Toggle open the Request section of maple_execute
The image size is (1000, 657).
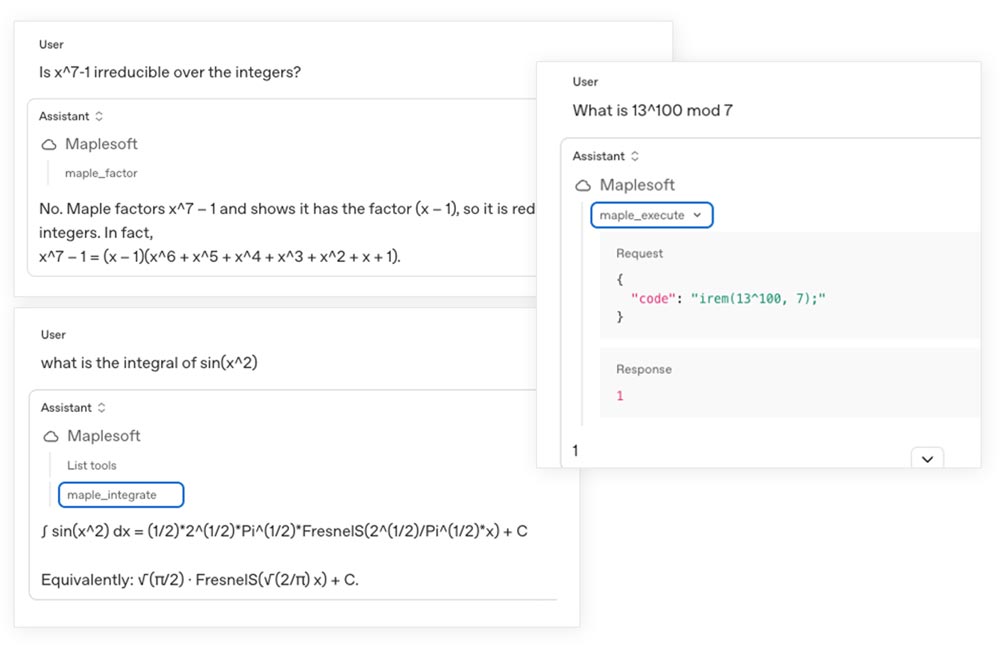(638, 253)
